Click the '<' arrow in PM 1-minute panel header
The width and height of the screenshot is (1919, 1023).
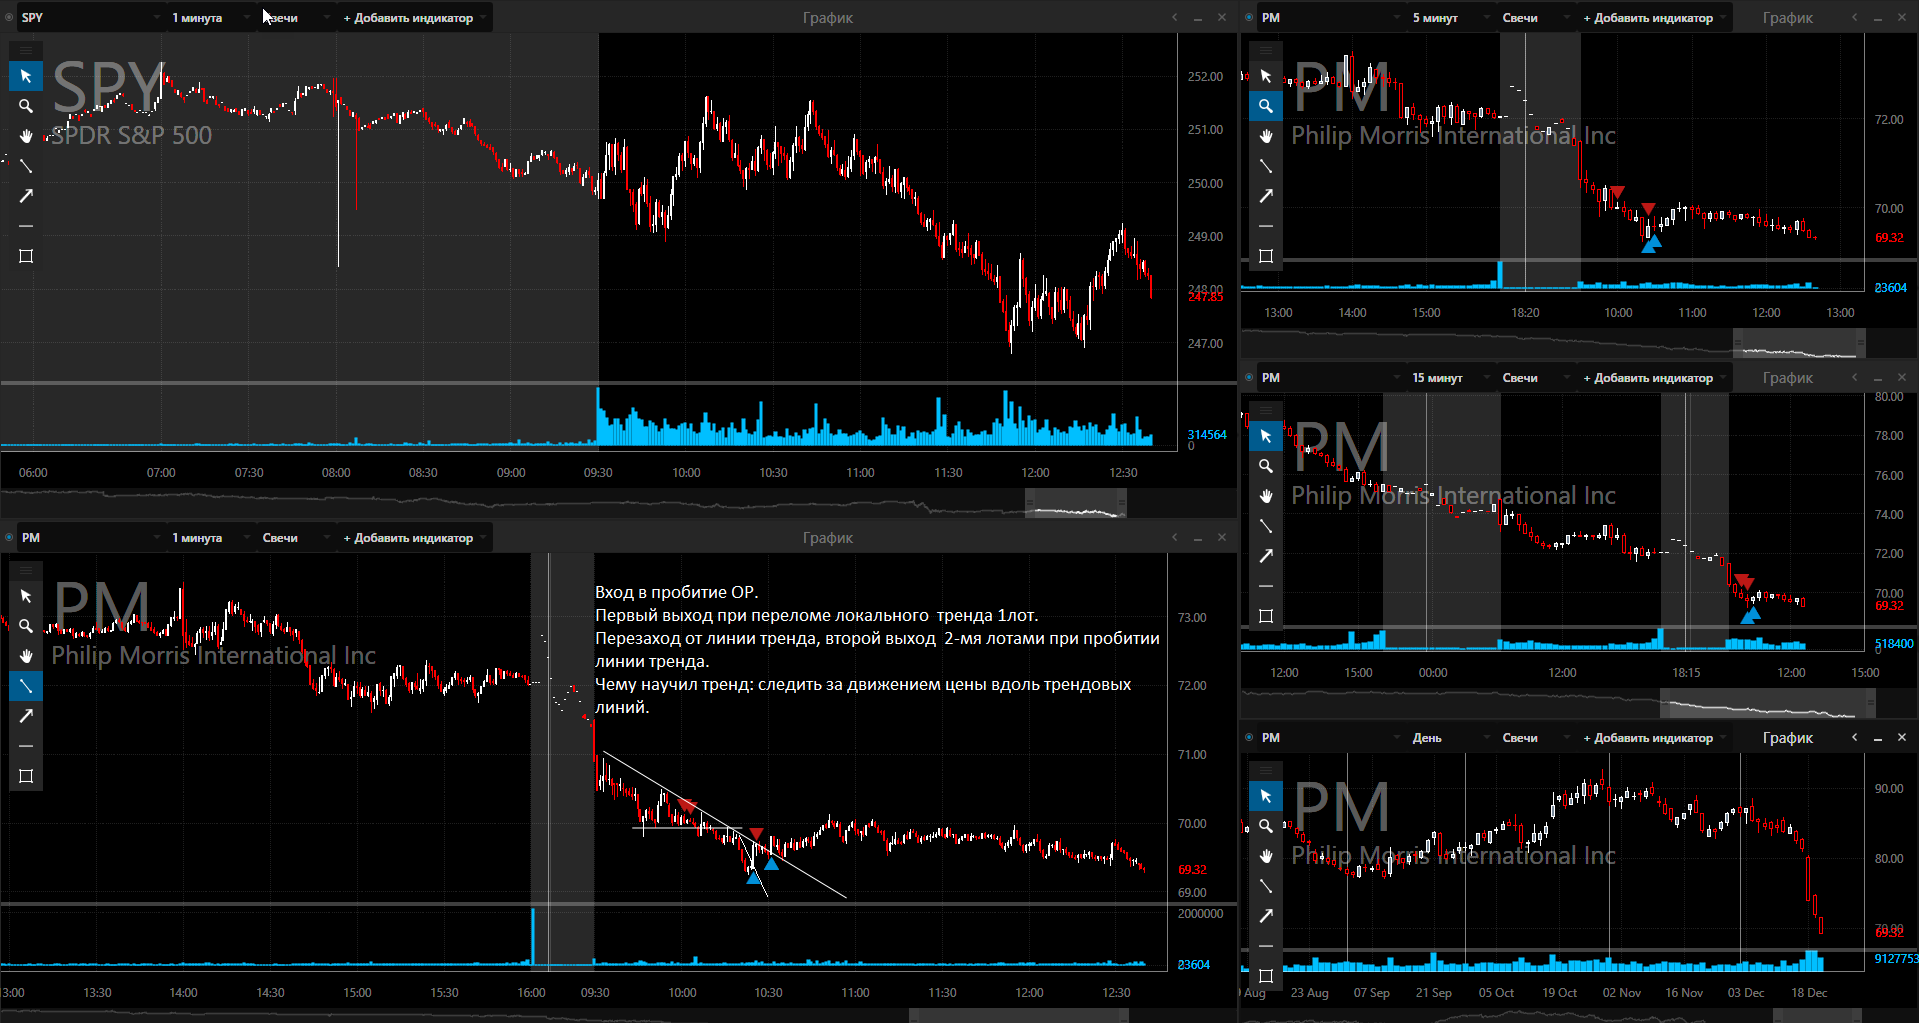click(x=1175, y=537)
